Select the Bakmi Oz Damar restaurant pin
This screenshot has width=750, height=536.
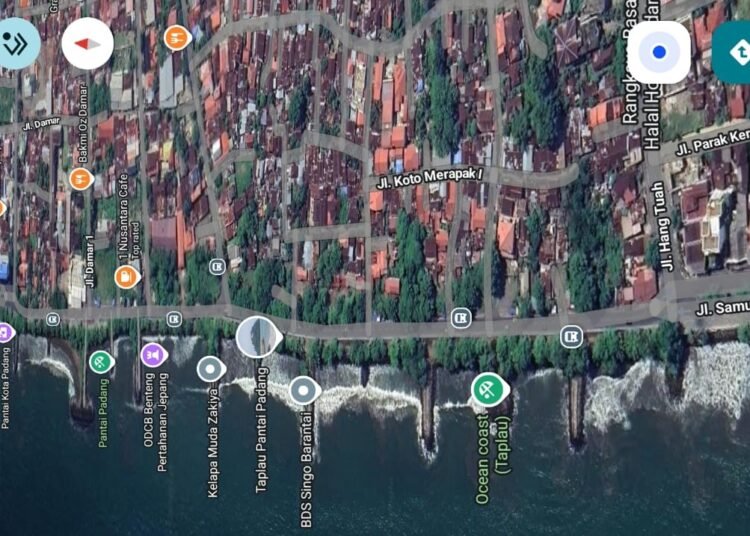82,179
